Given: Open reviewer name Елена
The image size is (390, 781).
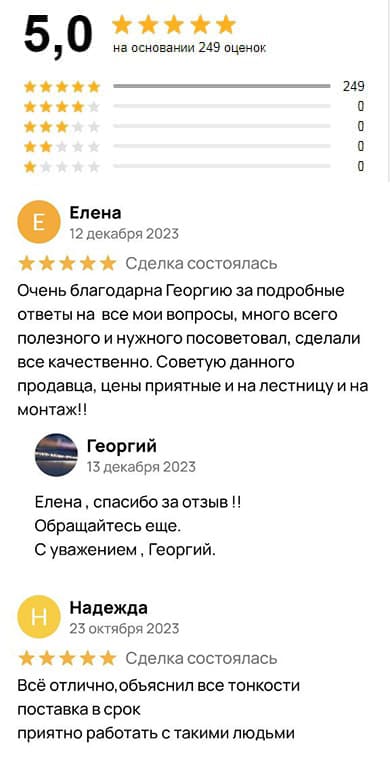Looking at the screenshot, I should [x=95, y=213].
